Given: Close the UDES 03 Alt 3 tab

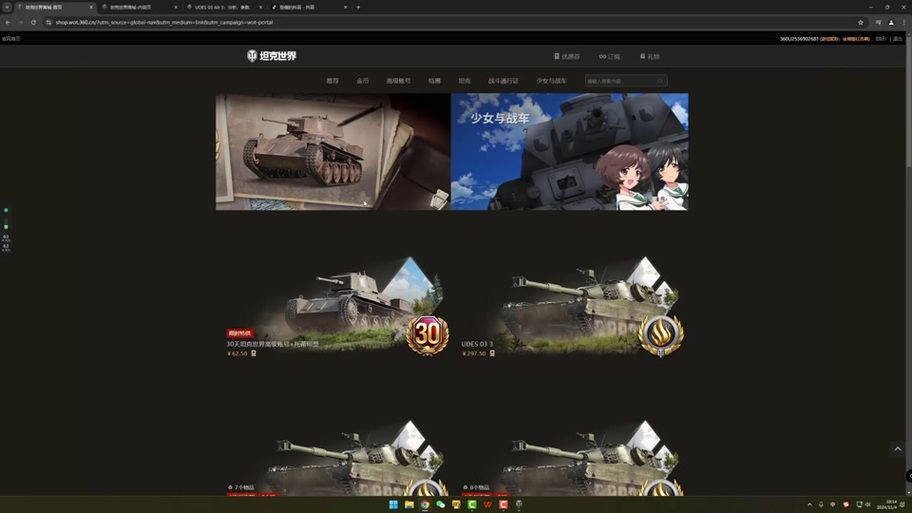Looking at the screenshot, I should [x=260, y=7].
